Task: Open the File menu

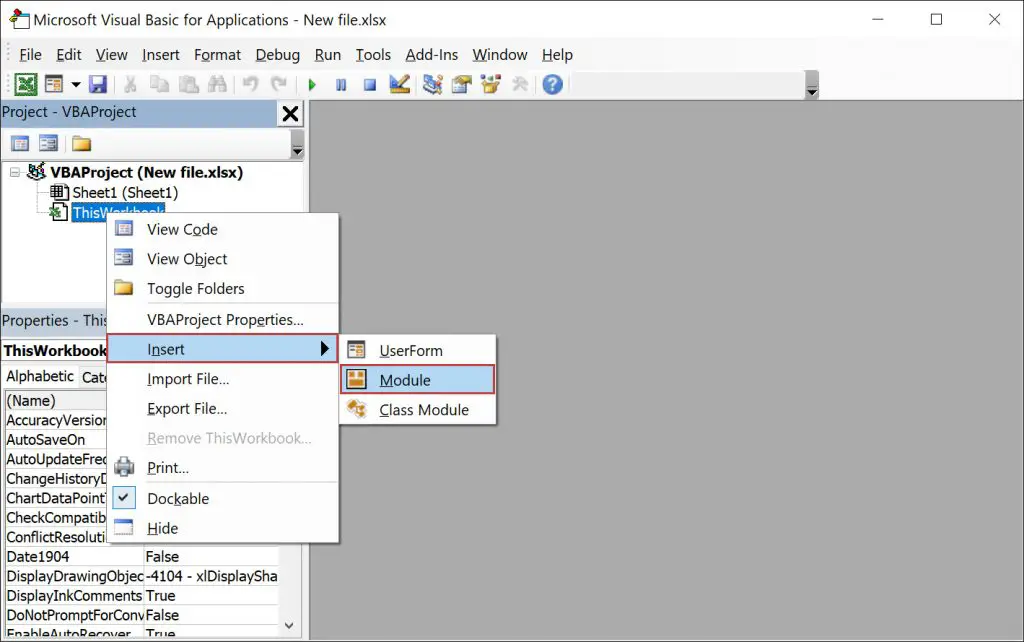Action: (30, 55)
